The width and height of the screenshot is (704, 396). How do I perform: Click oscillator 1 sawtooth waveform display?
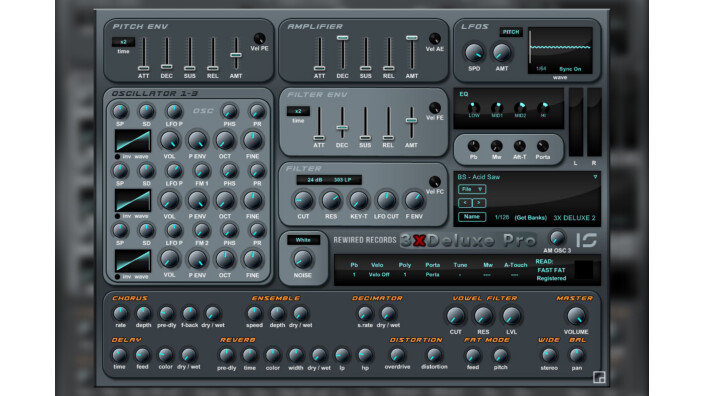[133, 141]
